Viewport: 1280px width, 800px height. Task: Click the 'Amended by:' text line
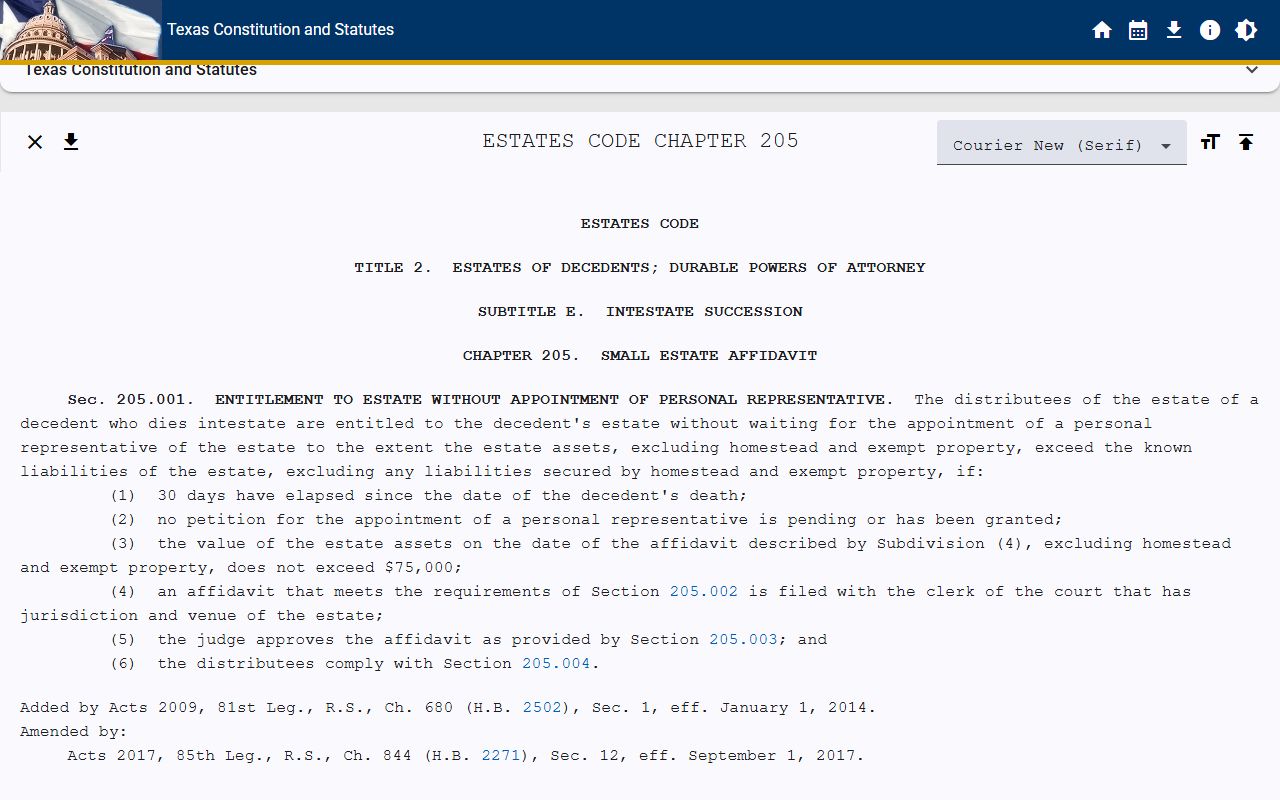(74, 731)
